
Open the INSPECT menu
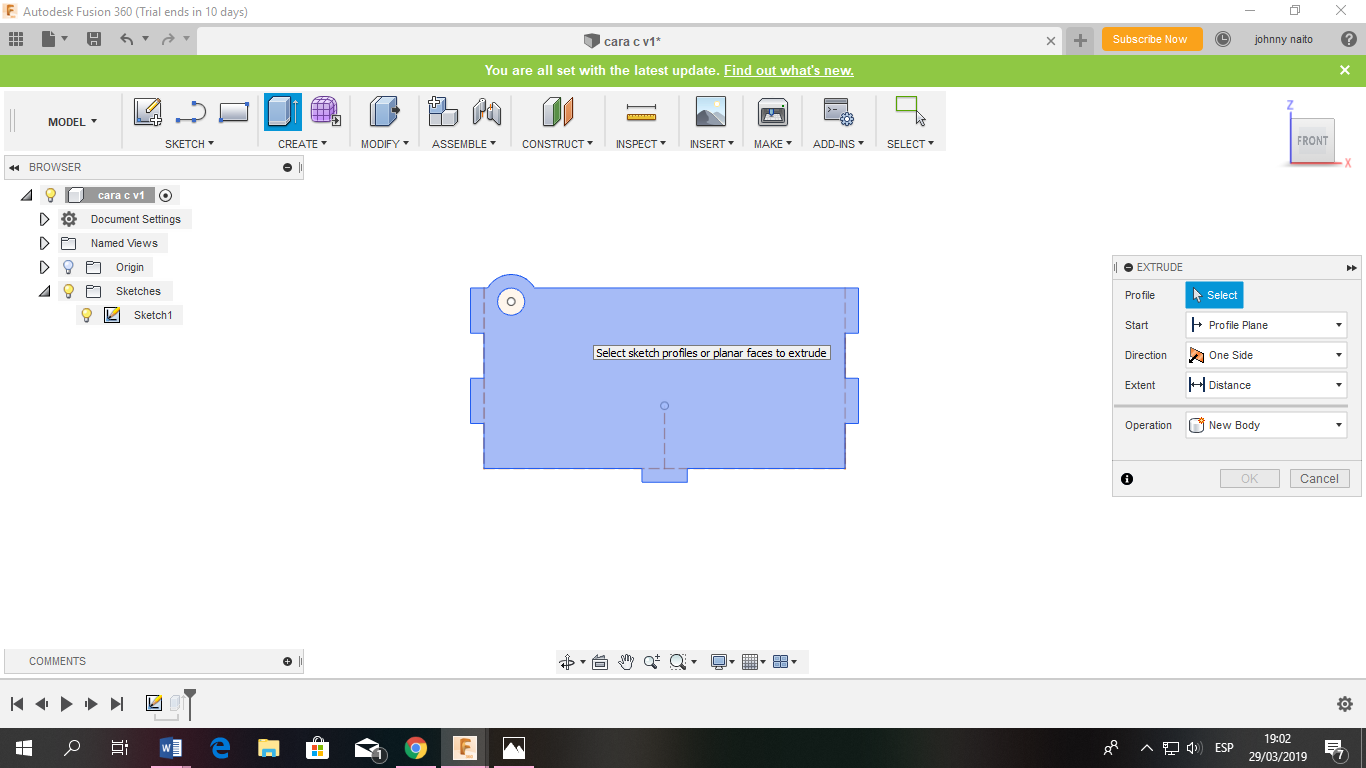[x=641, y=144]
